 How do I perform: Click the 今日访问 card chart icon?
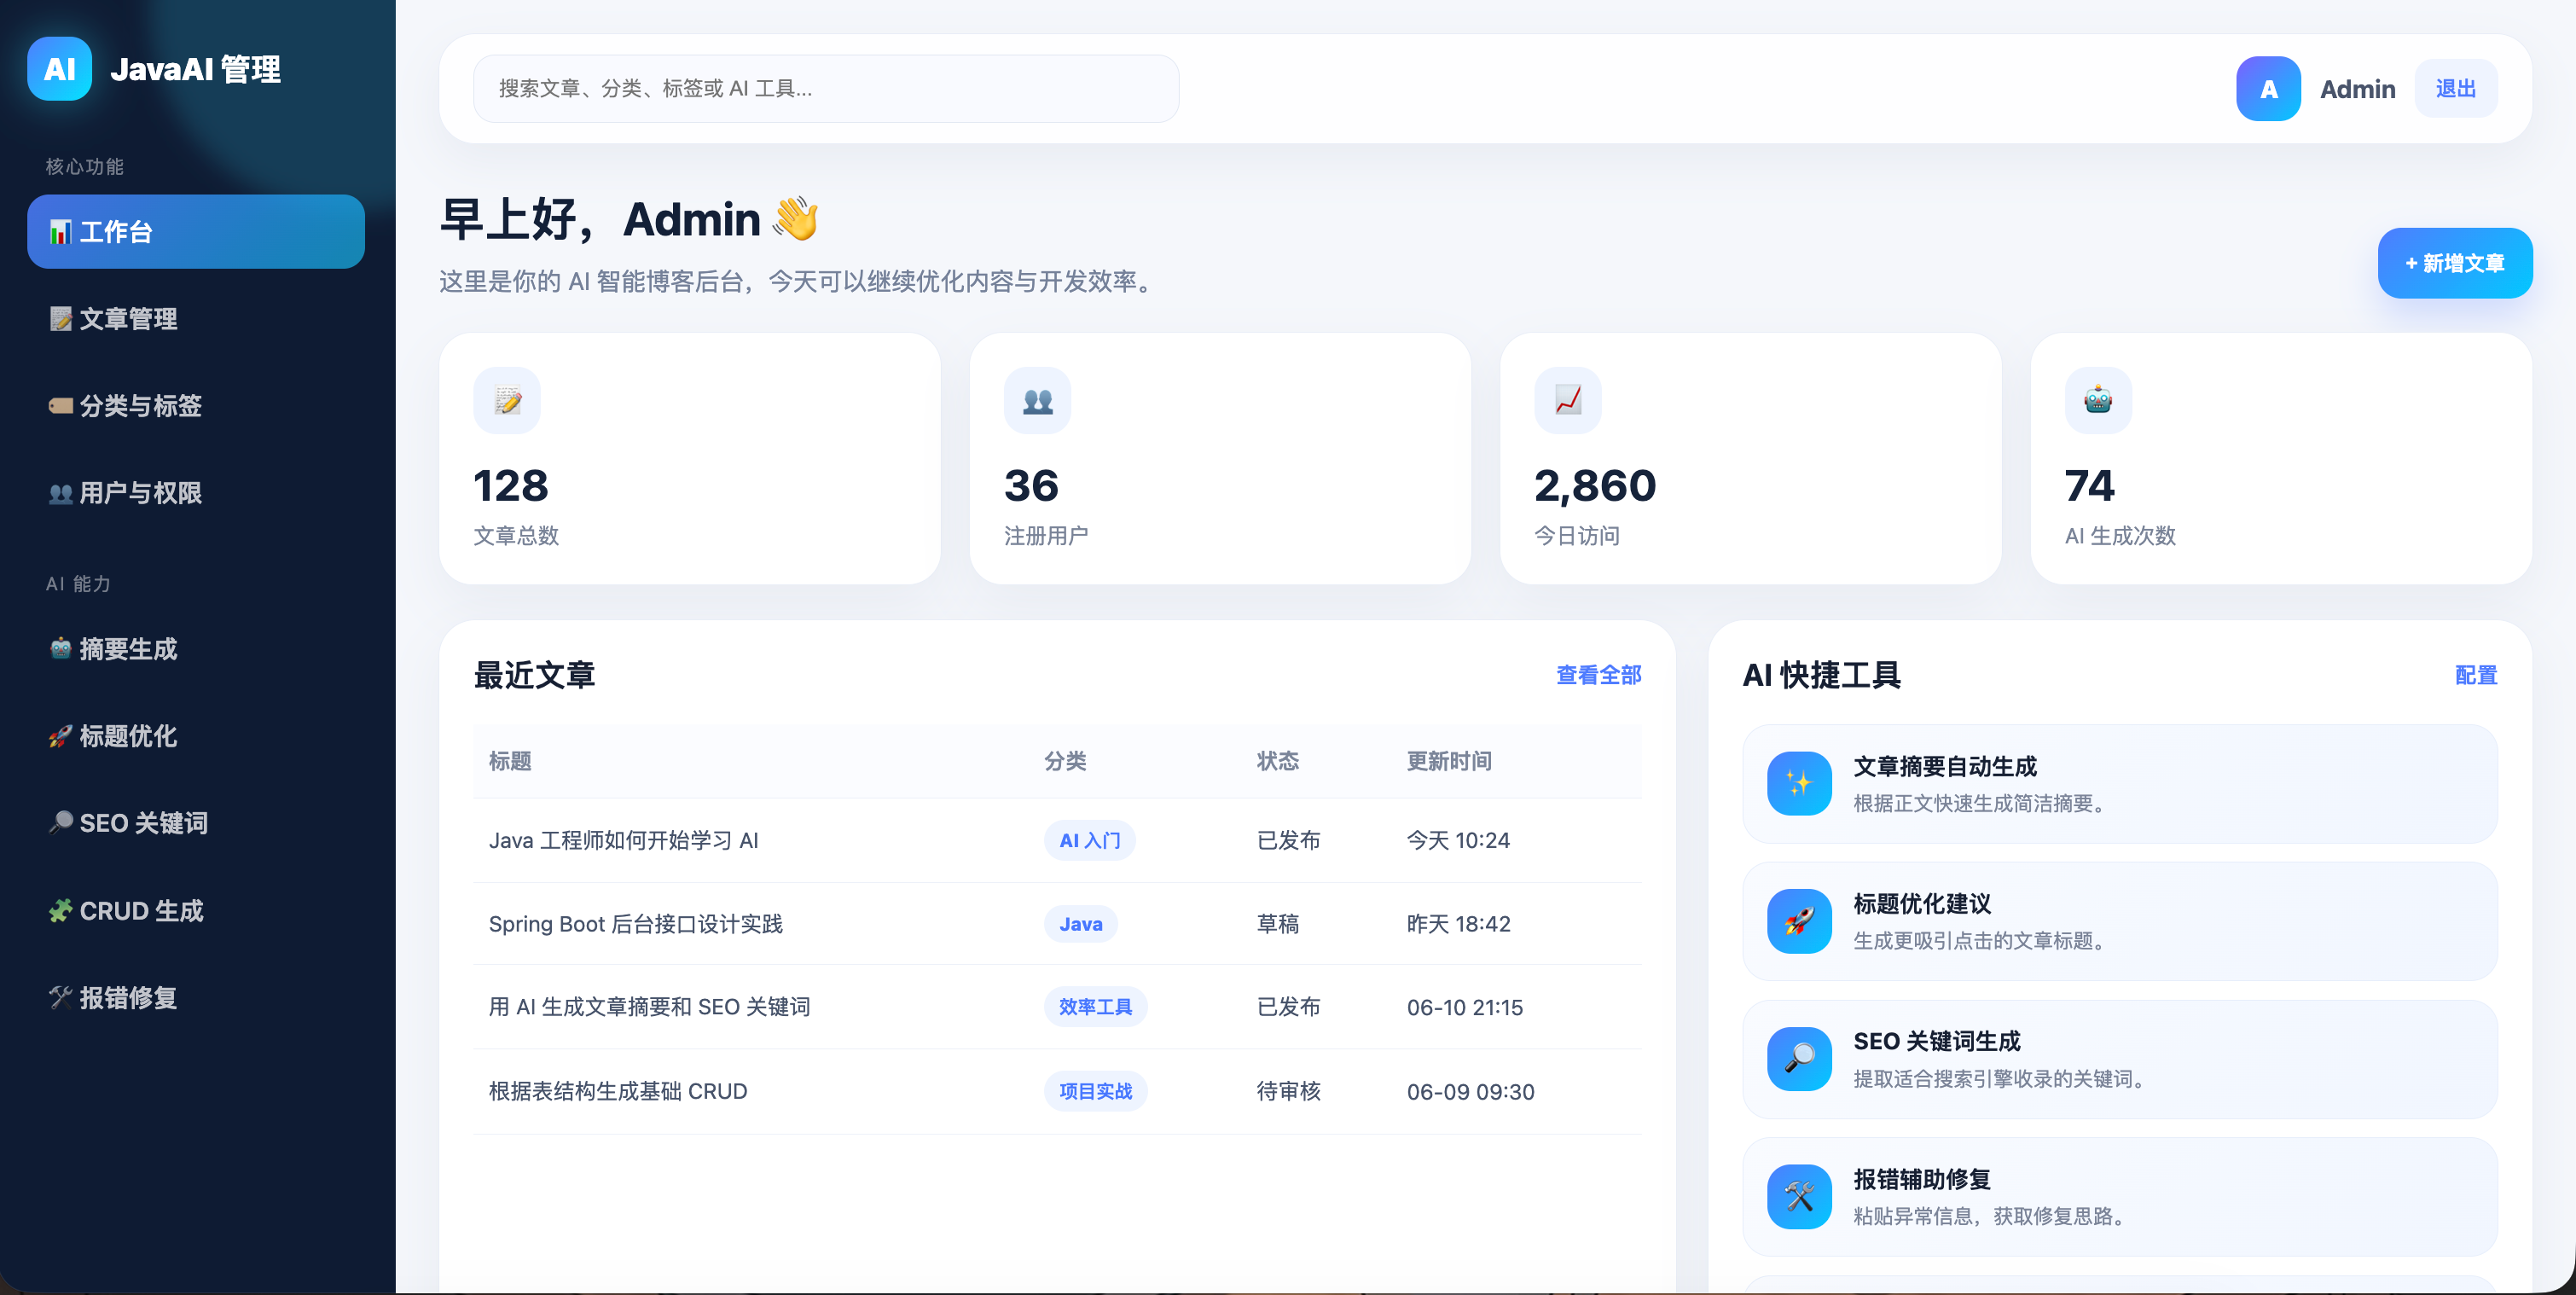pyautogui.click(x=1568, y=401)
